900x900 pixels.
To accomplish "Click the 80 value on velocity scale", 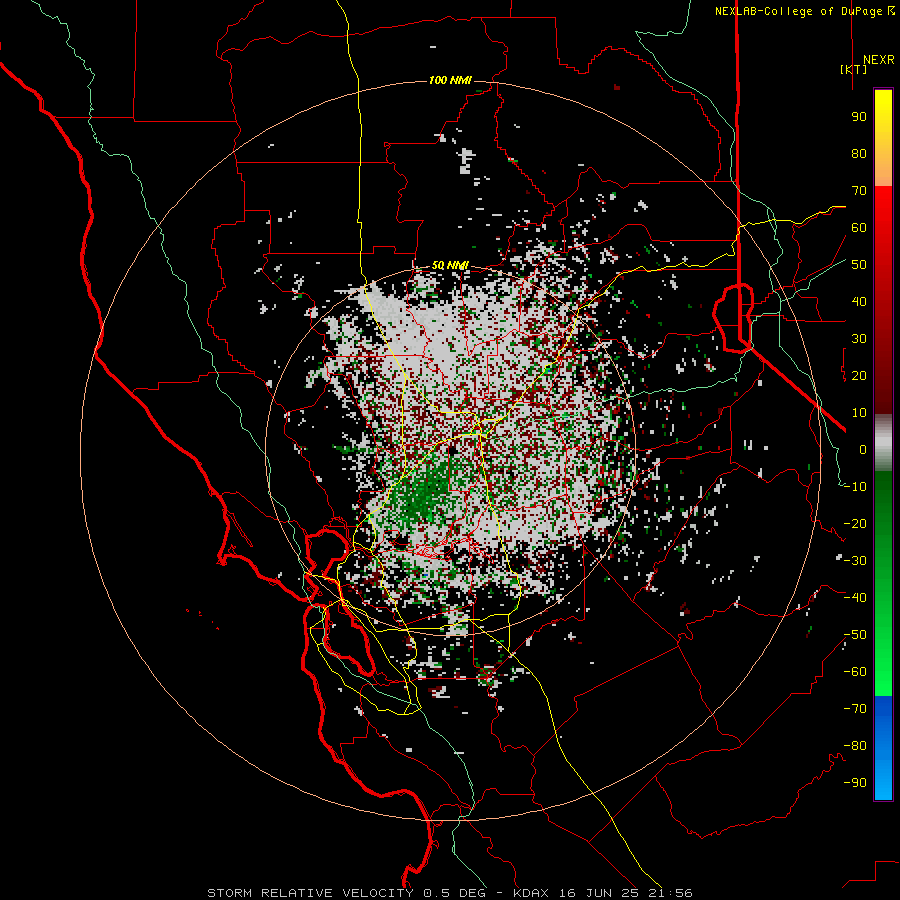I will 859,153.
